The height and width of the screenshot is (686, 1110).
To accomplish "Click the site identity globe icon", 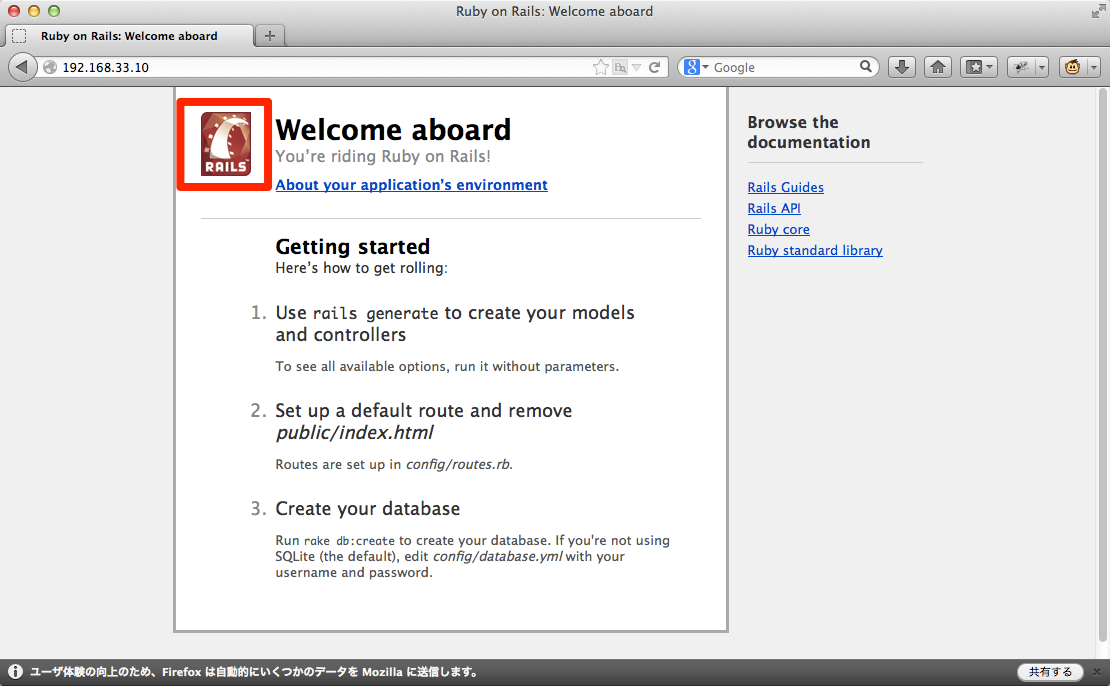I will pos(50,67).
